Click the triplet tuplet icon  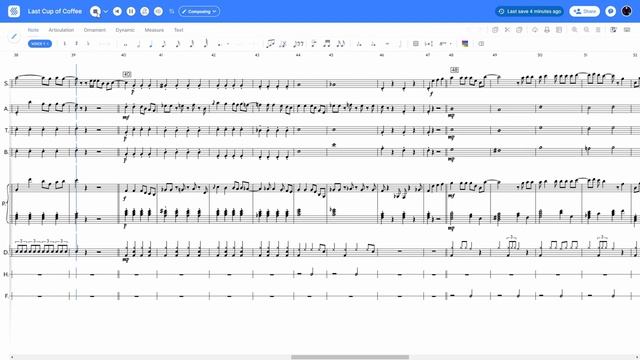pos(299,44)
